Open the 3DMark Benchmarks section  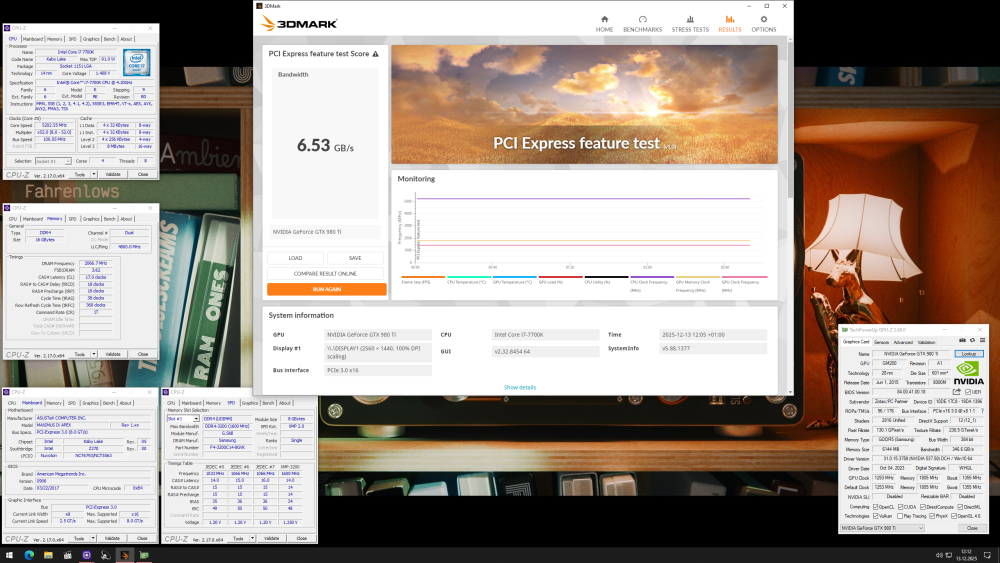[642, 24]
